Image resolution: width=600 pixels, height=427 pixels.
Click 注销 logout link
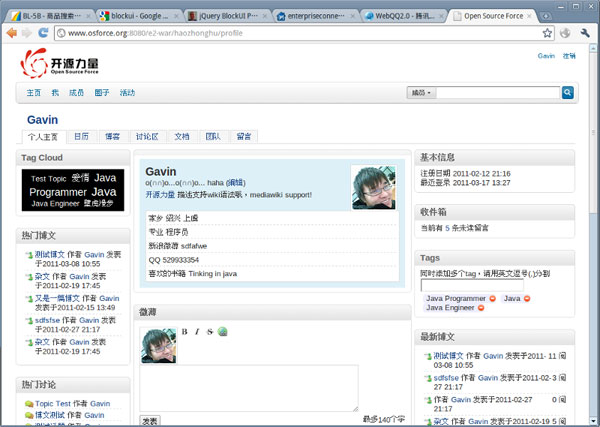click(569, 56)
